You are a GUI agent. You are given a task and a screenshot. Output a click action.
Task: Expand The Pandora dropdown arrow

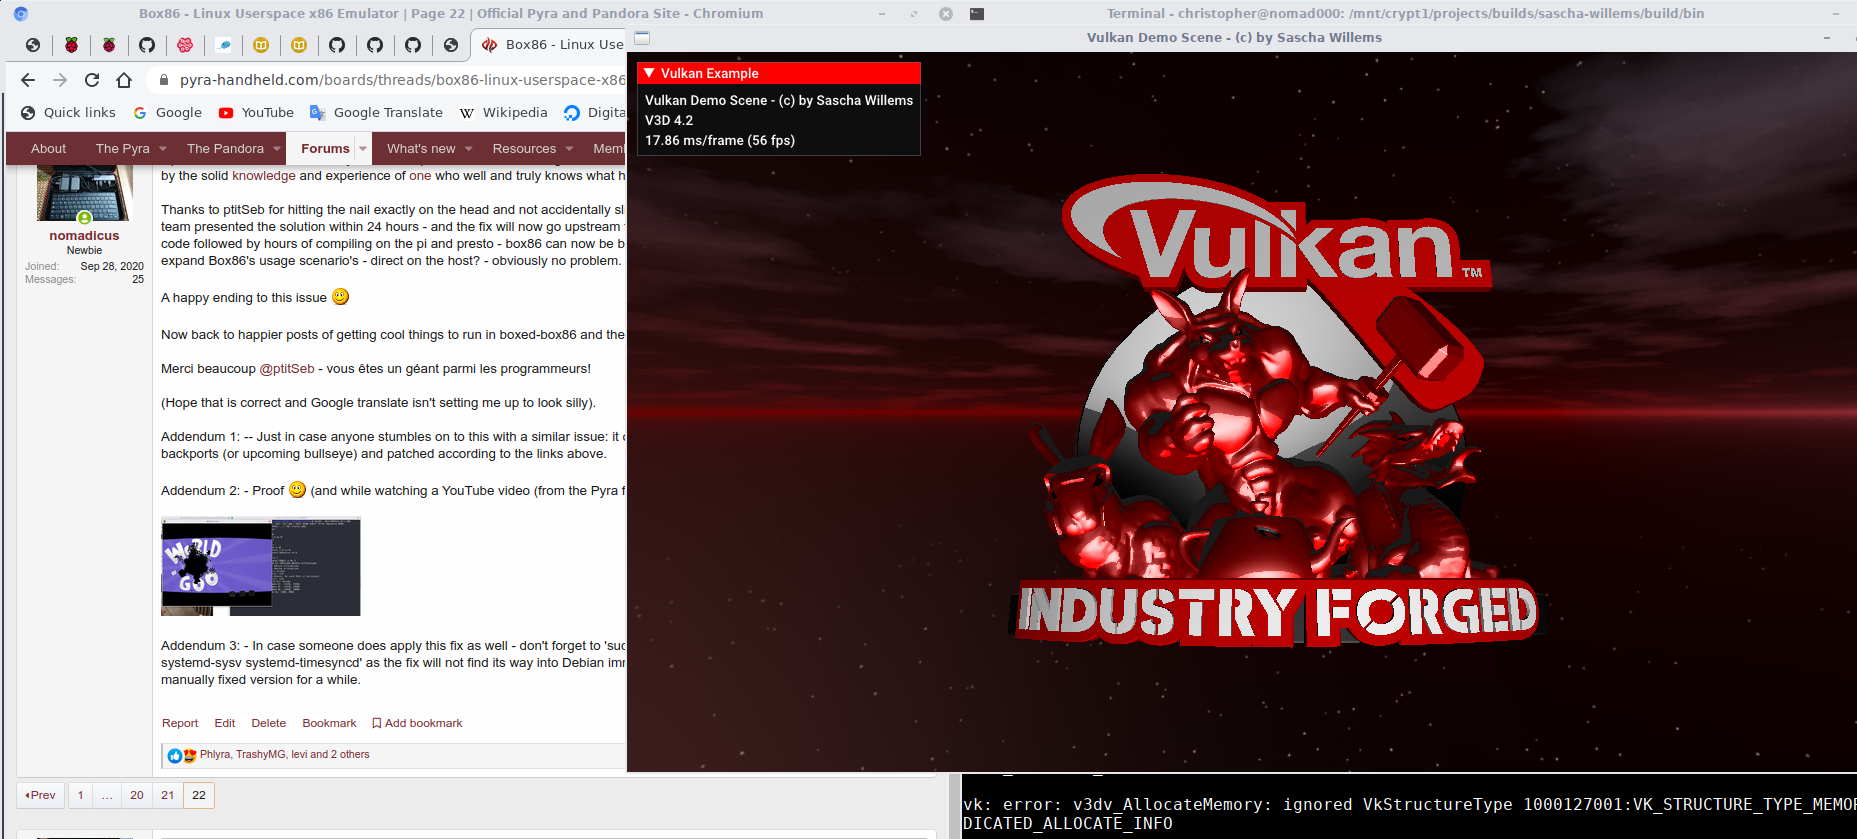tap(277, 149)
